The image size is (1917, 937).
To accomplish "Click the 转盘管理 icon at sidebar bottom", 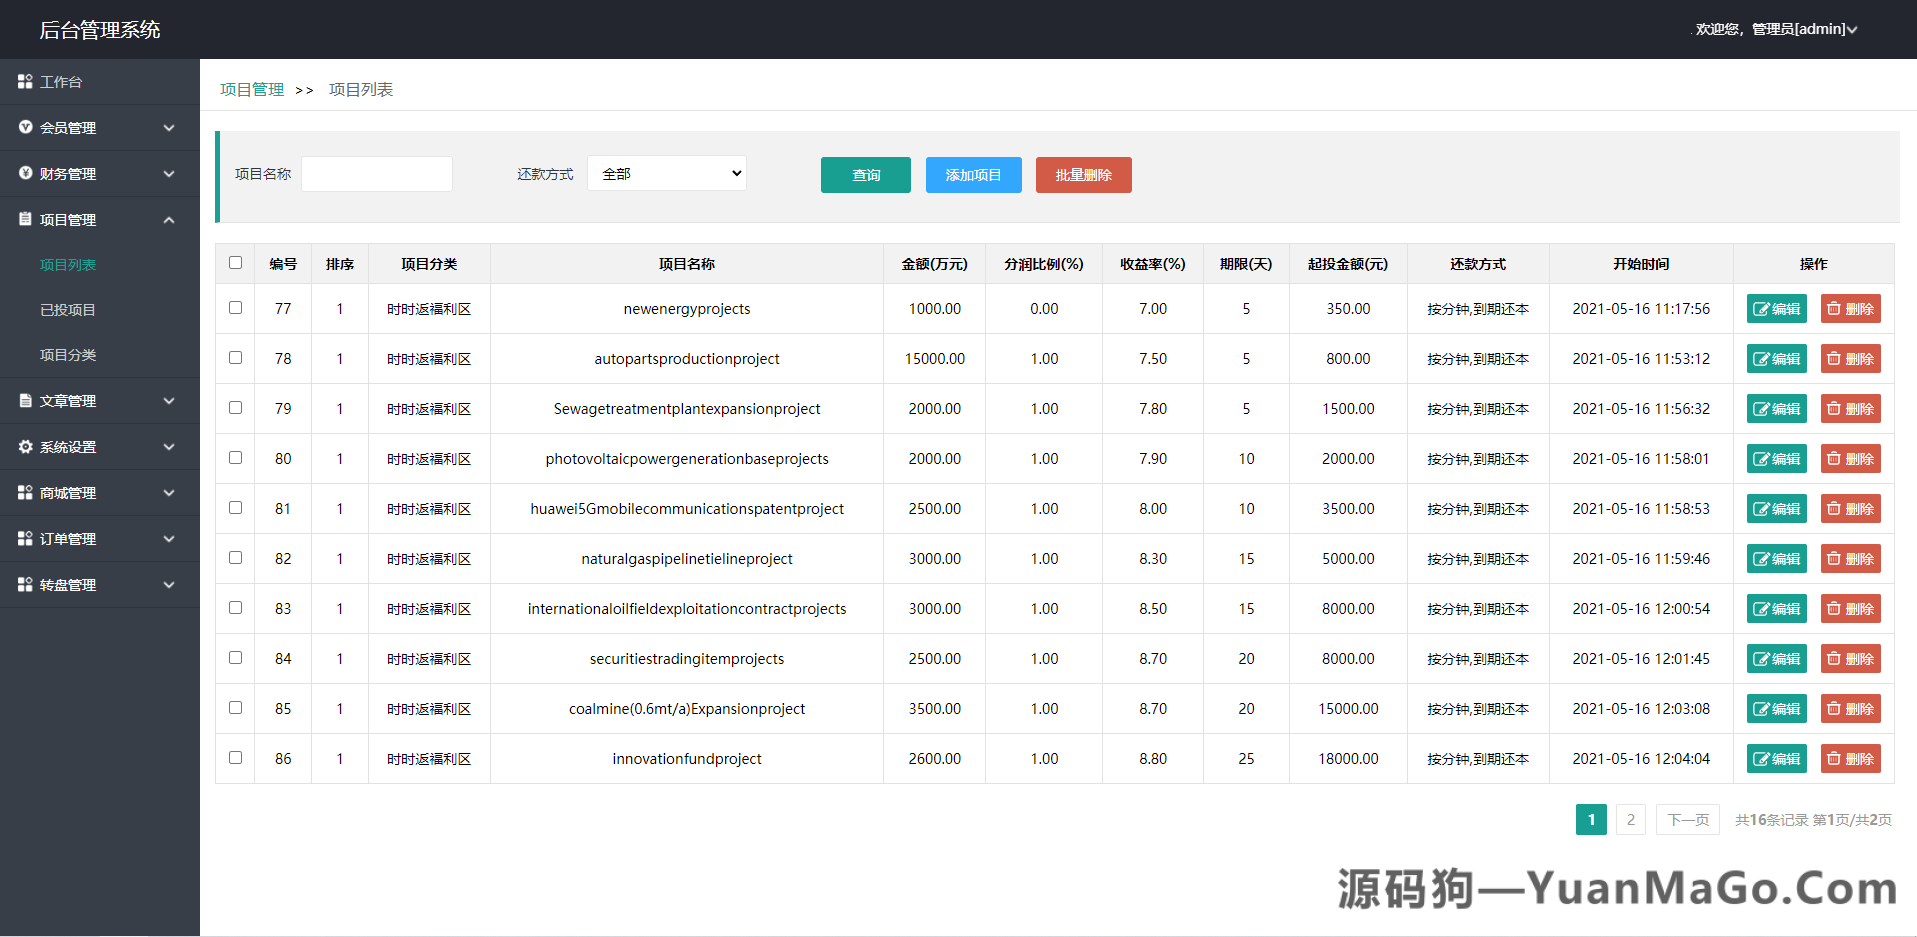I will (x=25, y=584).
